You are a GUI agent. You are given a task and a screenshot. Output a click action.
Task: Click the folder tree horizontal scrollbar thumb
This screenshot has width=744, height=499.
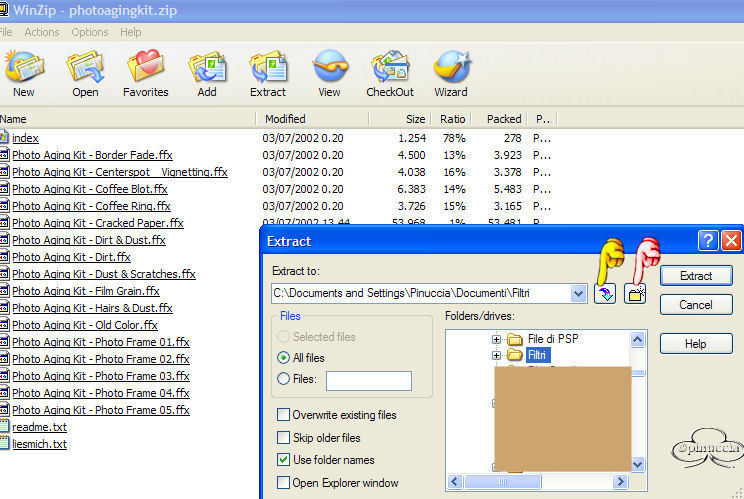[502, 482]
